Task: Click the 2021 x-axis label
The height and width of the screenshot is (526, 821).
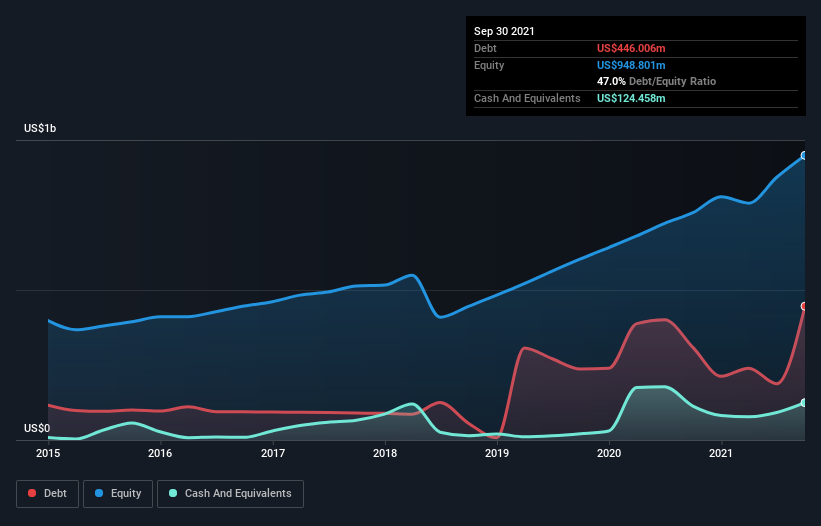Action: pos(721,453)
